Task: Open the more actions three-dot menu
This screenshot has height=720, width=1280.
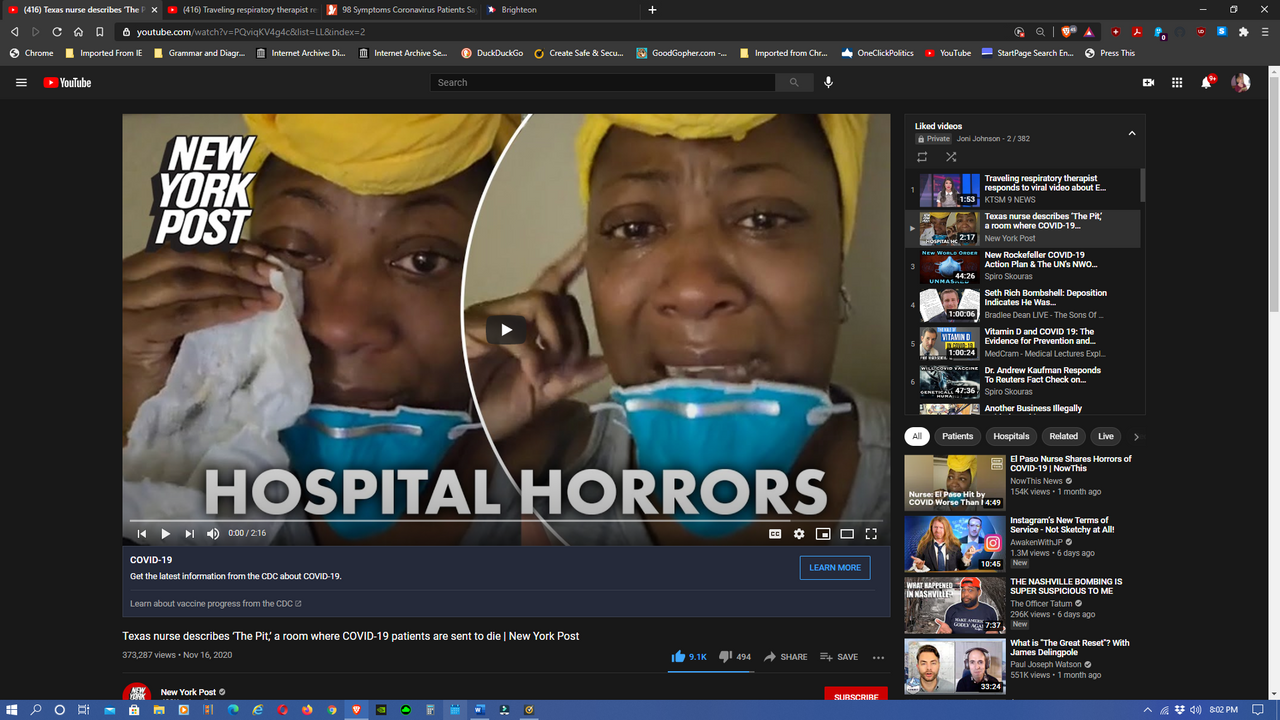Action: click(878, 657)
